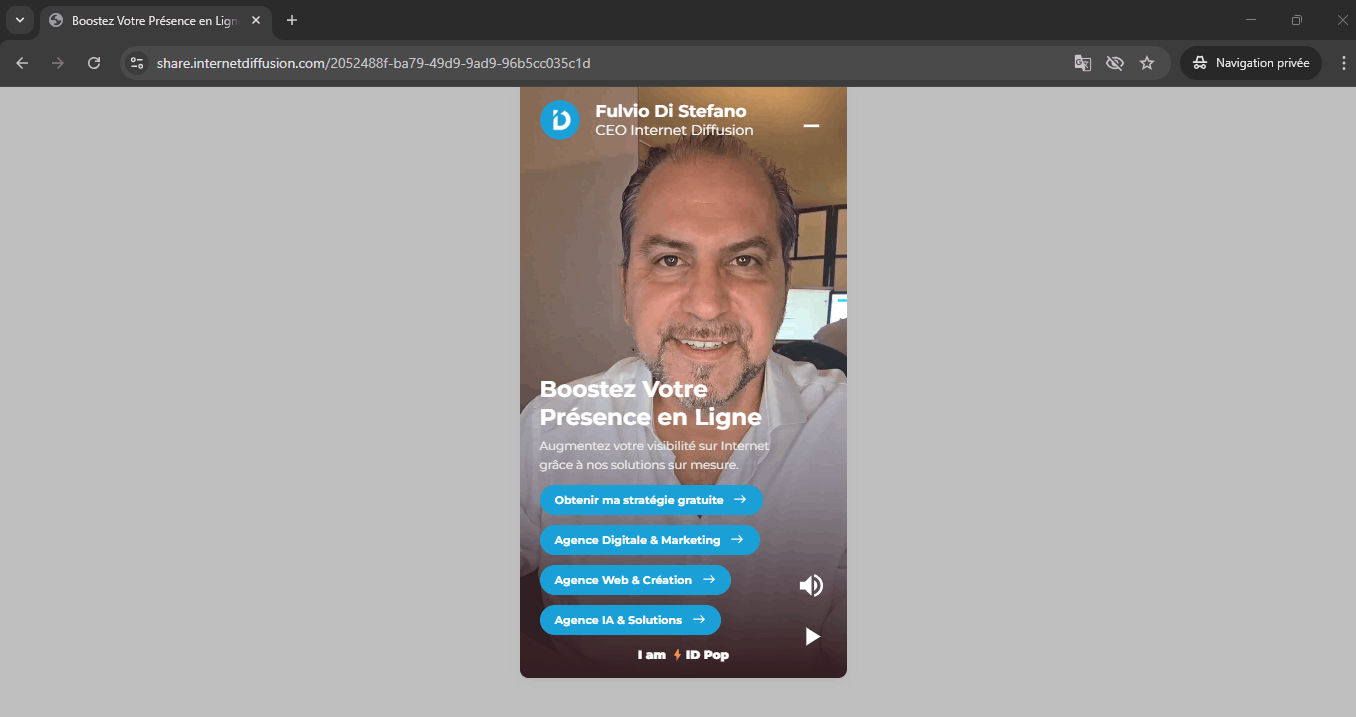Reload the page
The width and height of the screenshot is (1356, 717).
[94, 63]
